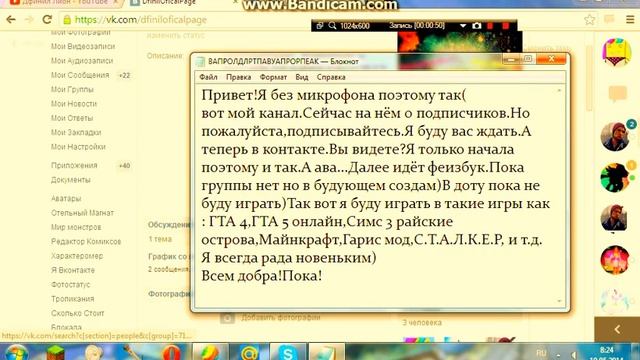The image size is (640, 360).
Task: Open the Редактор Комиксов app link
Action: point(86,242)
